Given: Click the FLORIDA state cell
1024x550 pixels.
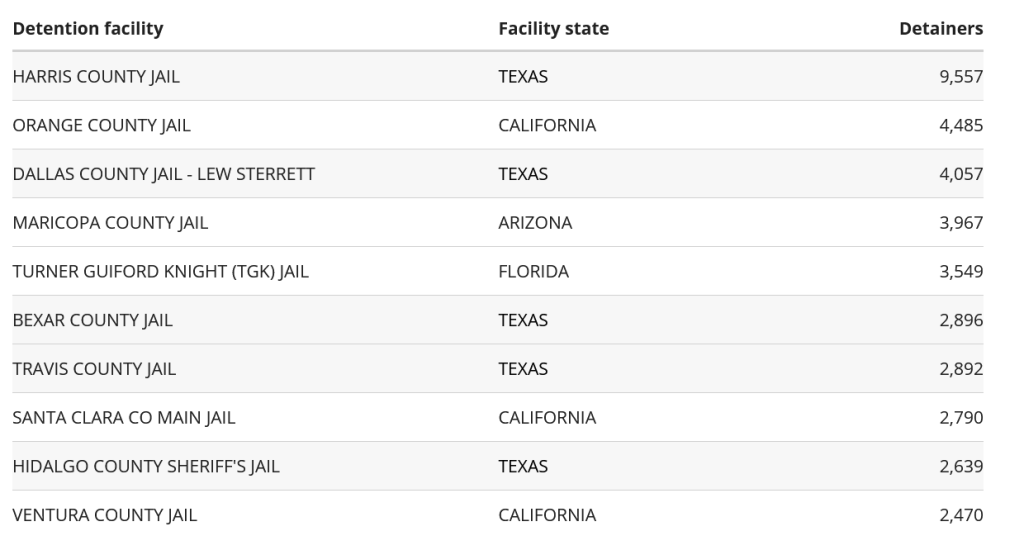Looking at the screenshot, I should (x=533, y=272).
